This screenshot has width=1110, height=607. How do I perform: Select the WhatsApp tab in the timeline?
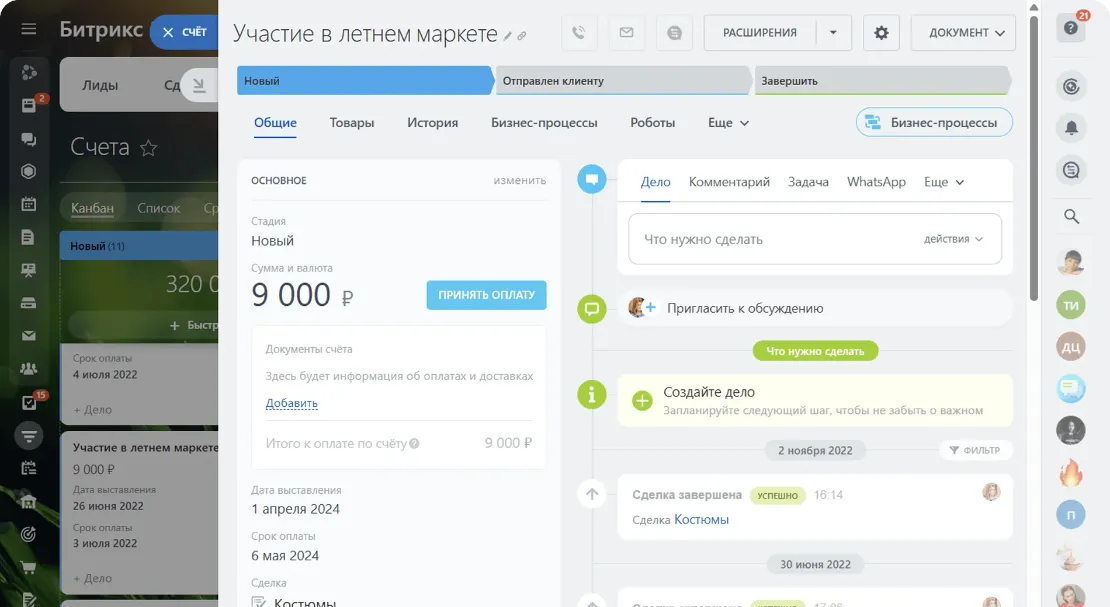click(877, 183)
